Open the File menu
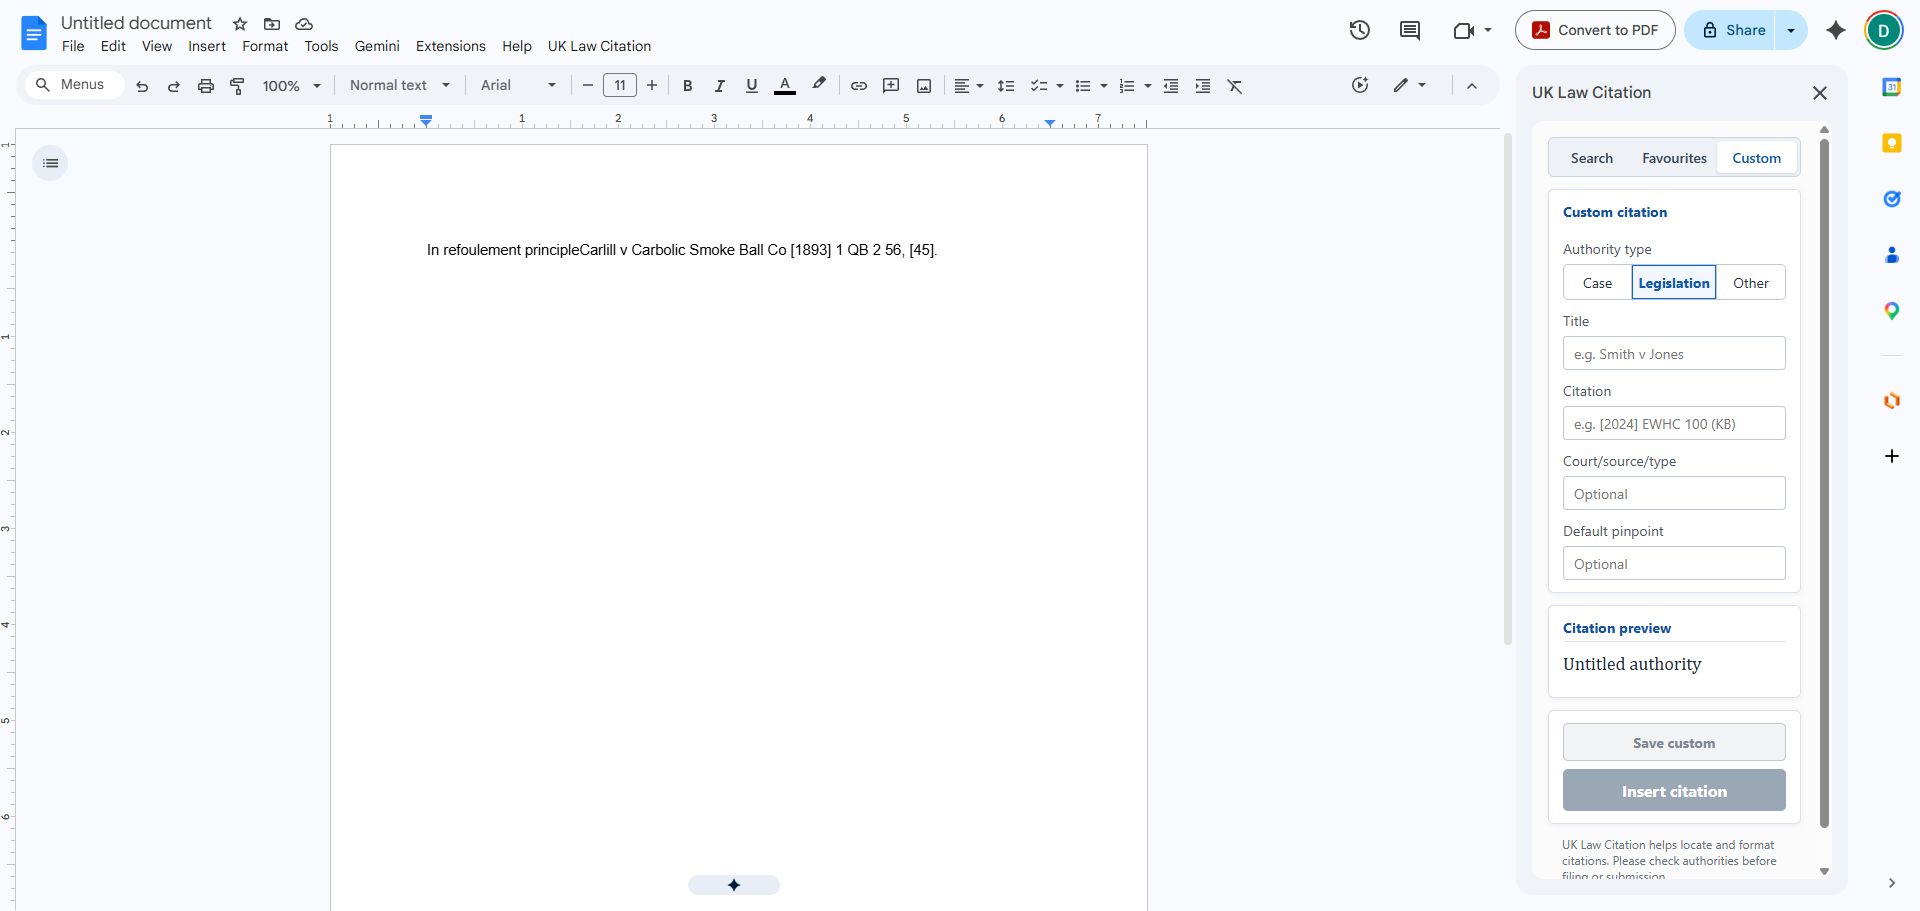The height and width of the screenshot is (911, 1920). [73, 46]
